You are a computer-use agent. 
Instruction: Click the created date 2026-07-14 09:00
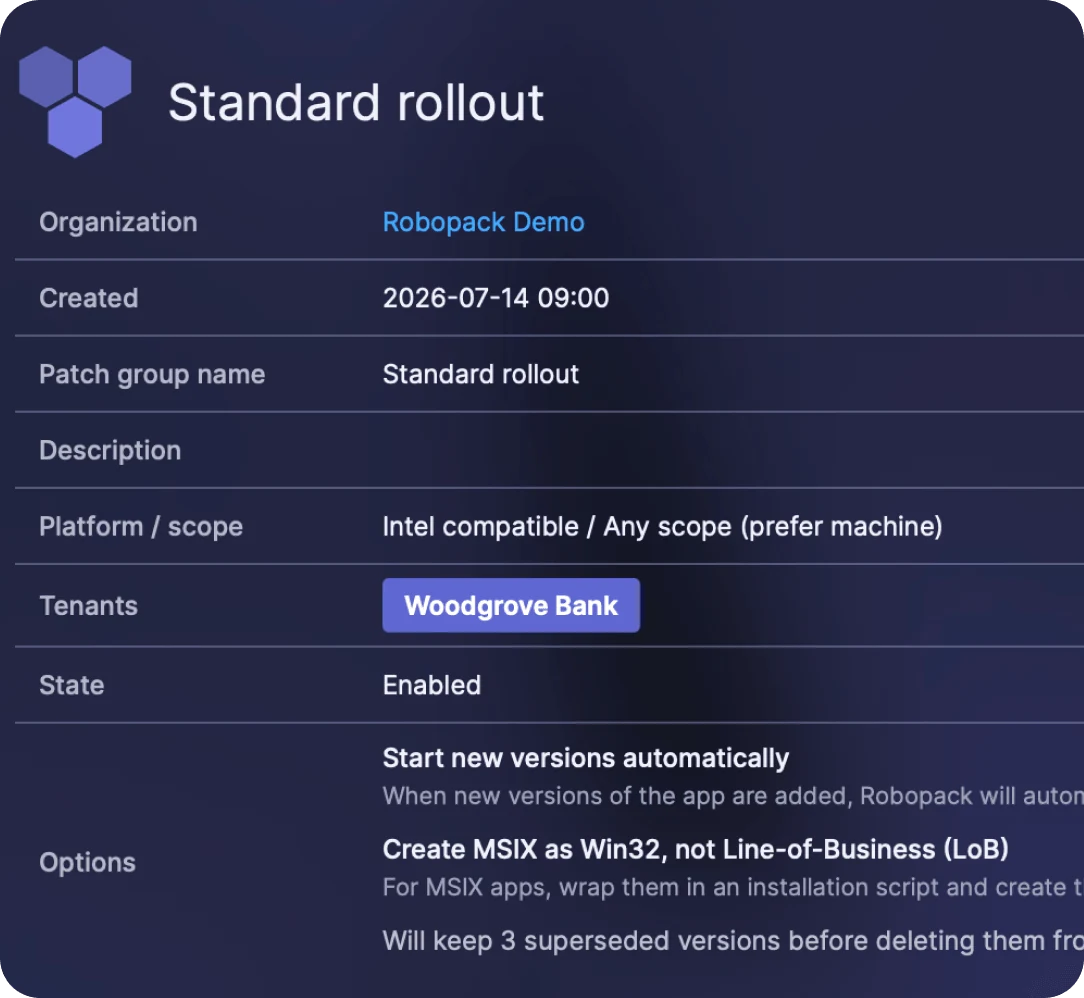496,299
